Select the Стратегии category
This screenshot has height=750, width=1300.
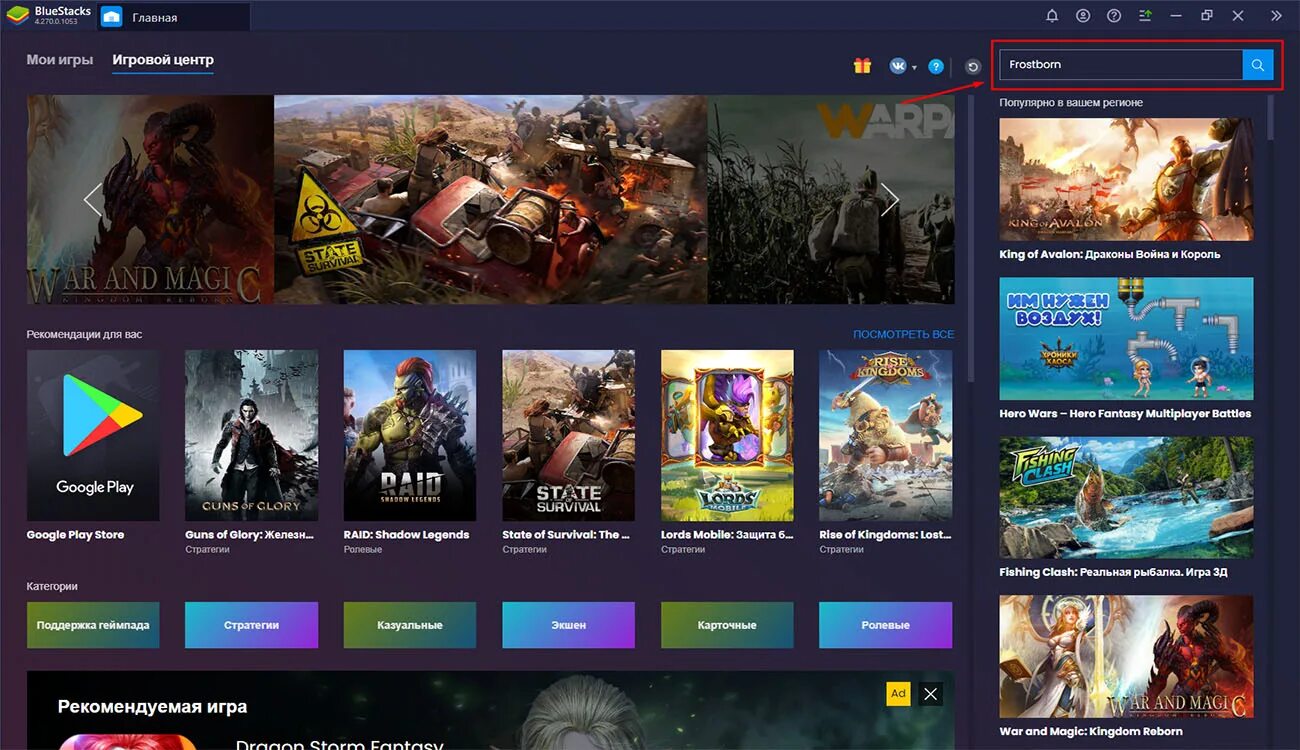pyautogui.click(x=251, y=625)
